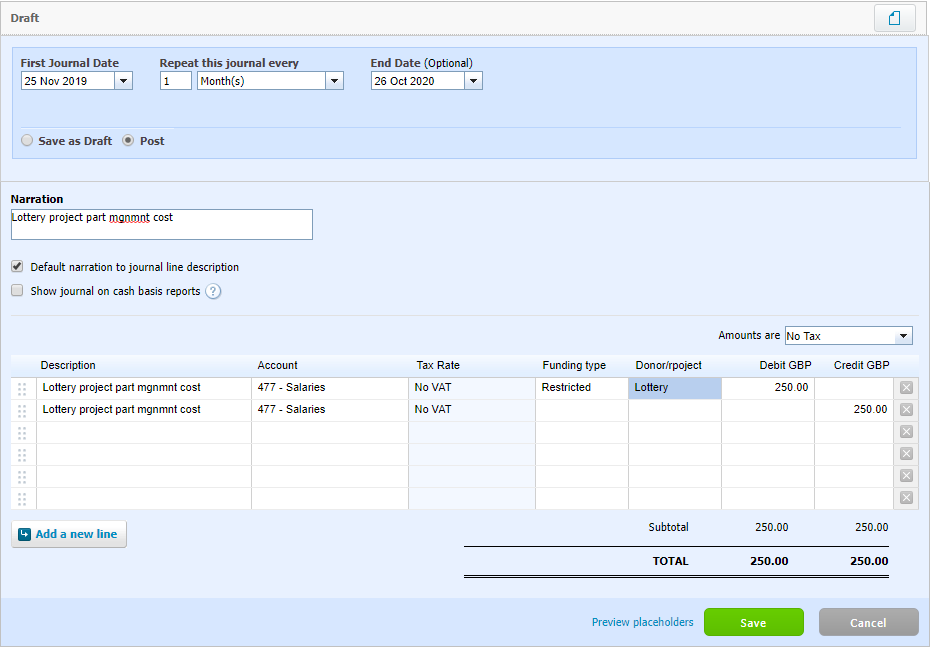Delete the second 250.00 credit line
Screen dimensions: 930x649
tap(906, 409)
